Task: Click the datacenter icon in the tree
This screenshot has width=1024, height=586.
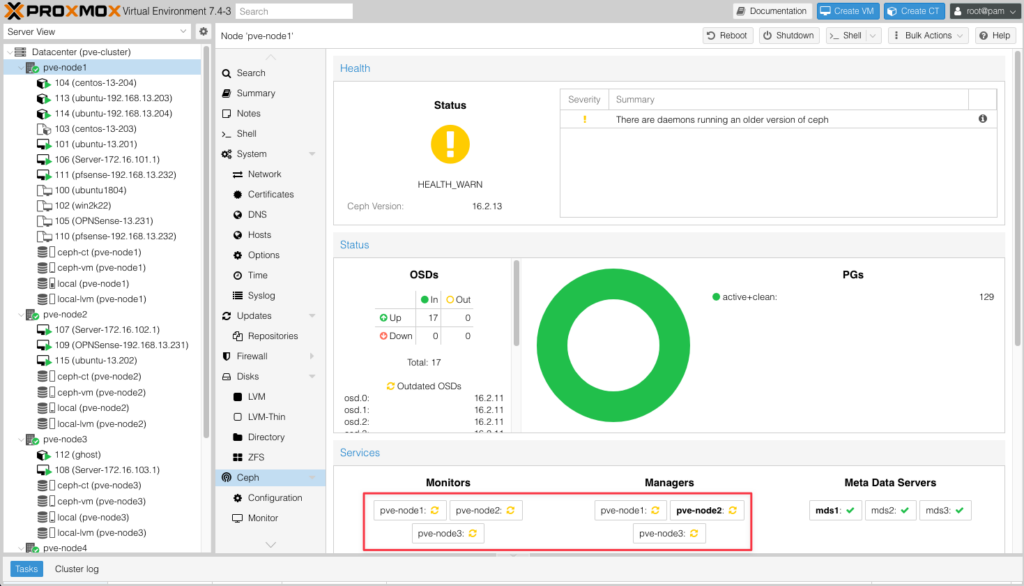Action: (20, 52)
